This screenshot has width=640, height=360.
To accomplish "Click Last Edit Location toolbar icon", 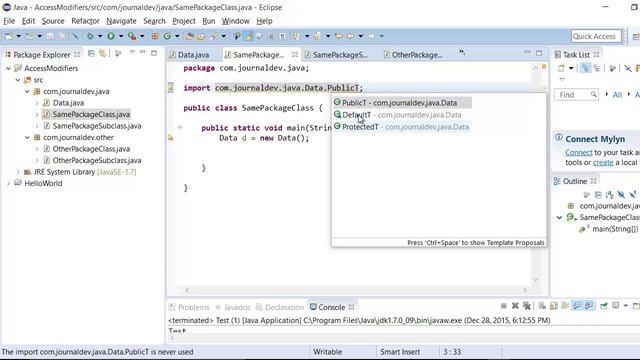I will pyautogui.click(x=338, y=36).
